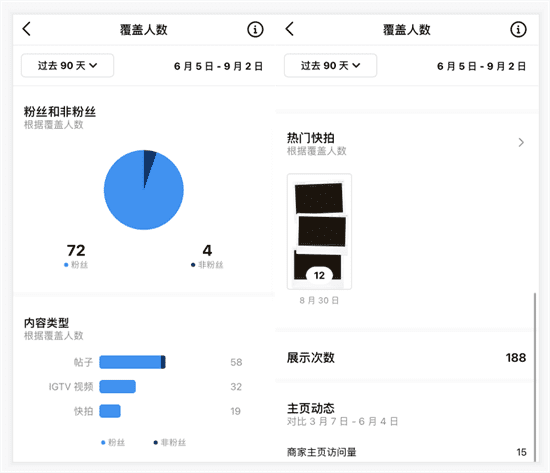Open info icon in left panel header
Screen dimensions: 550x473
255,29
